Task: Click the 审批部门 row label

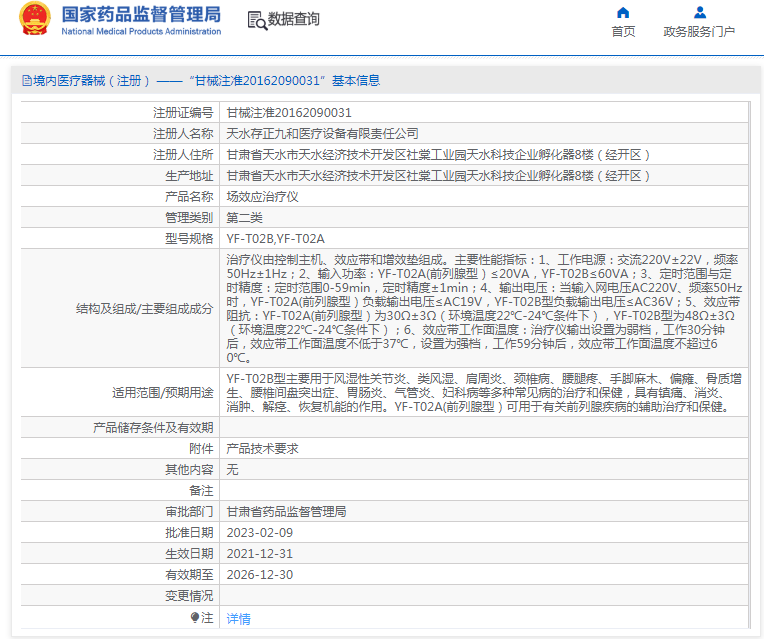Action: [189, 511]
